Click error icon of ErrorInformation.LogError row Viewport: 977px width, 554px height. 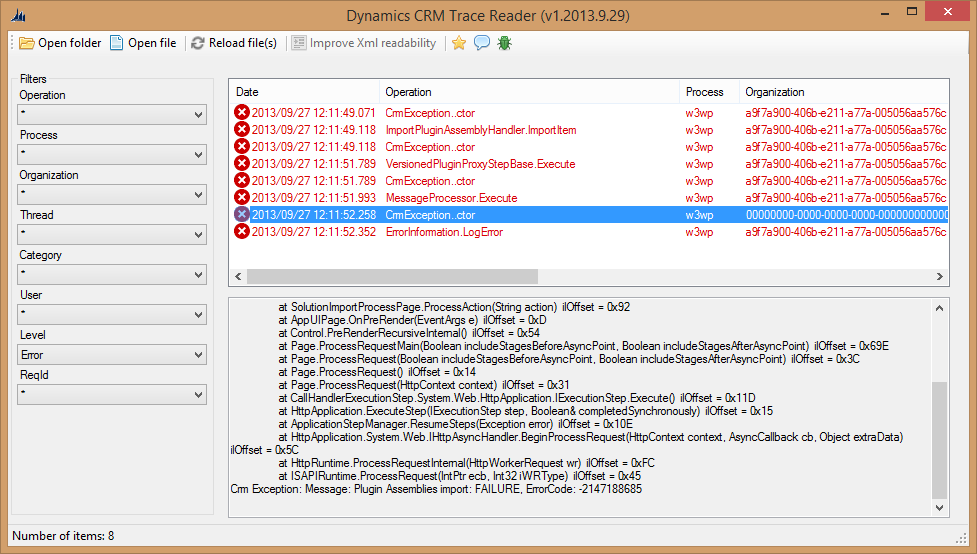242,231
